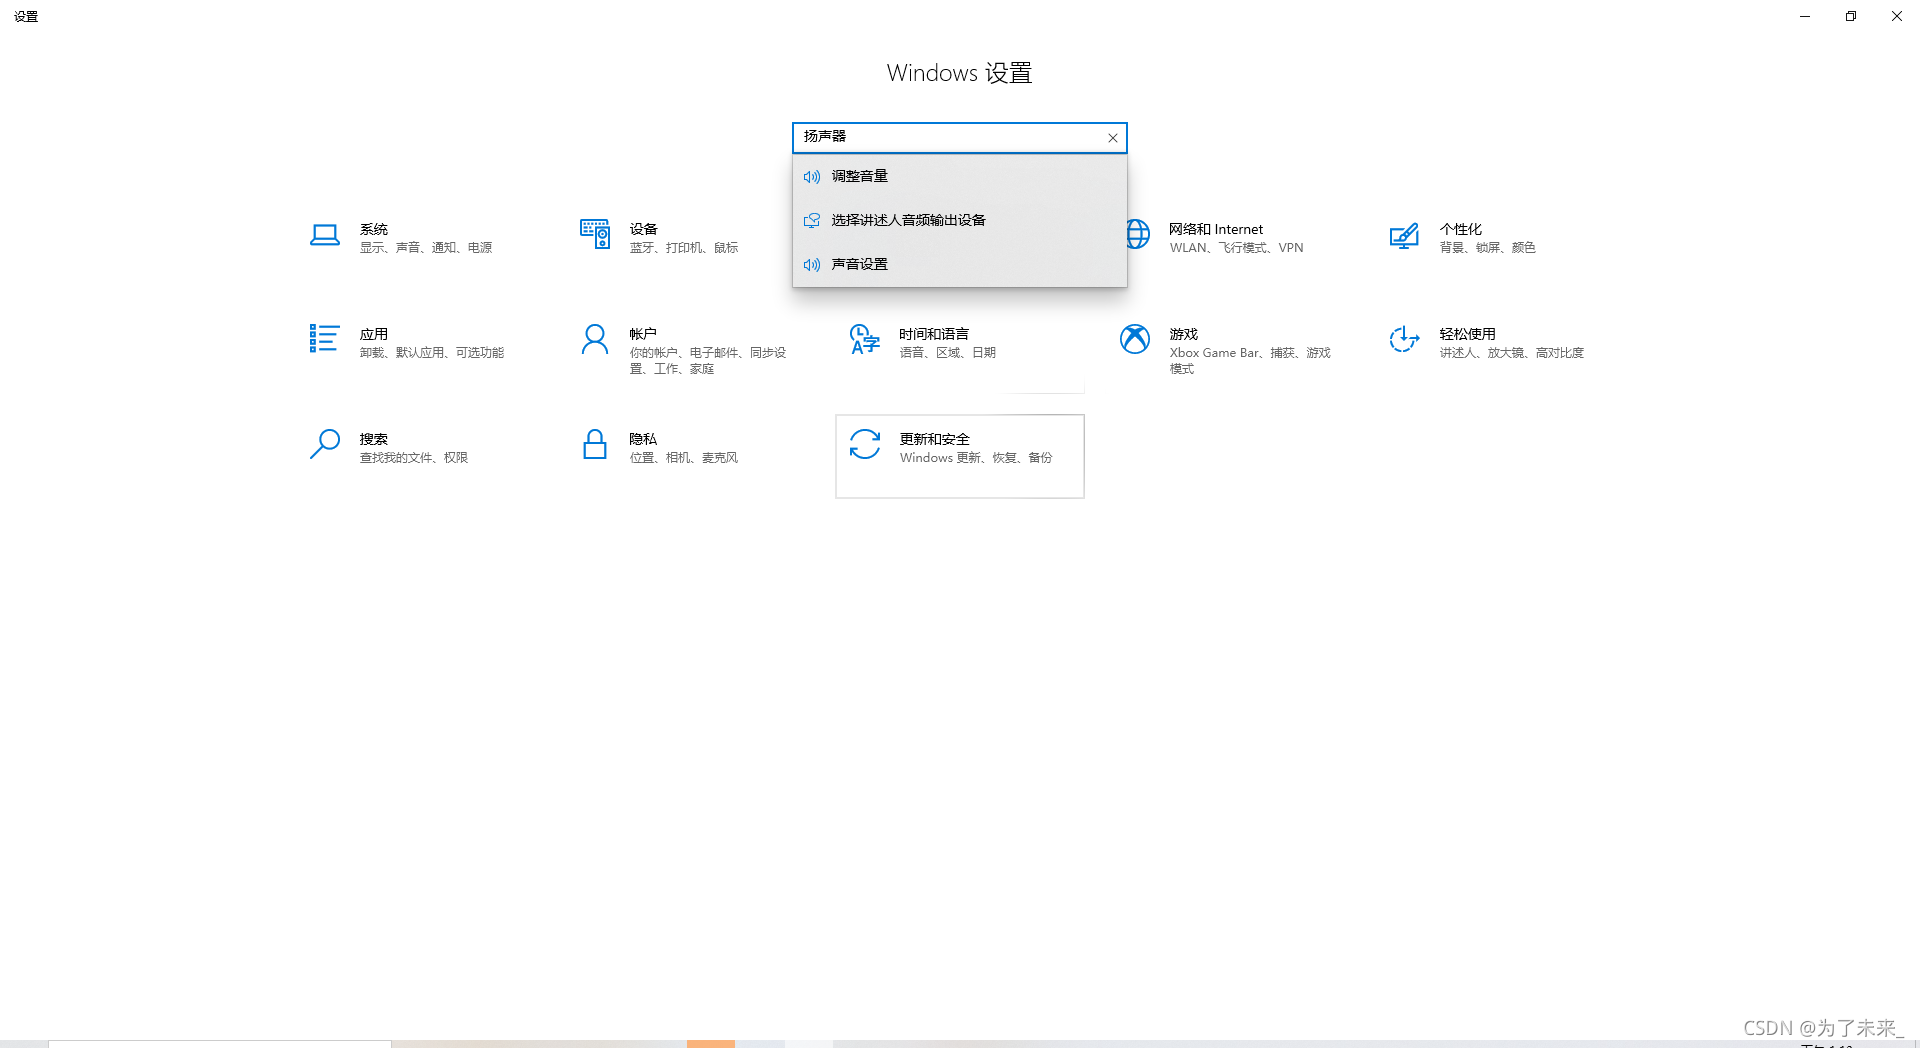
Task: Open the 帐户 person icon
Action: pos(595,340)
